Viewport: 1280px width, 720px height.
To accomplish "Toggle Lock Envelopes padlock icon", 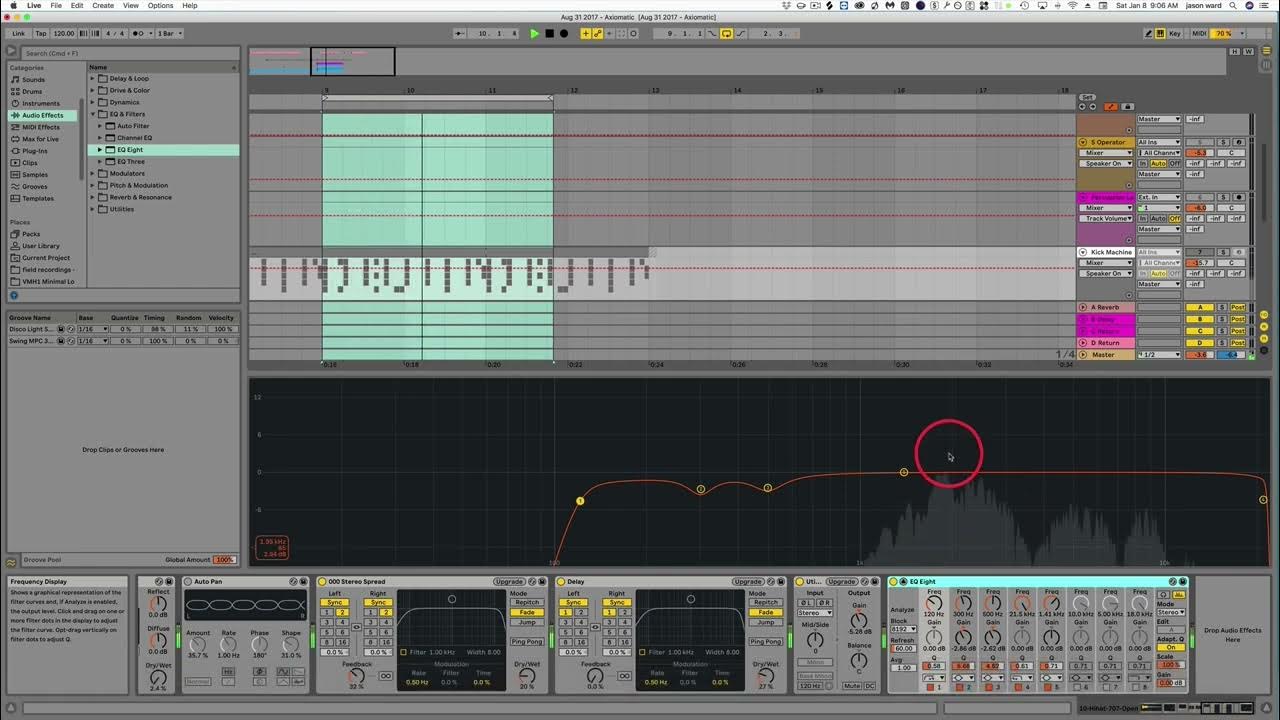I will click(x=1128, y=106).
